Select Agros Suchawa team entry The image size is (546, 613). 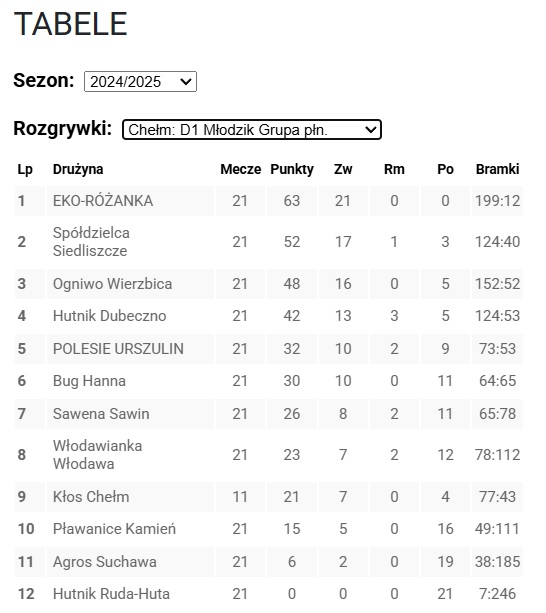(x=104, y=562)
